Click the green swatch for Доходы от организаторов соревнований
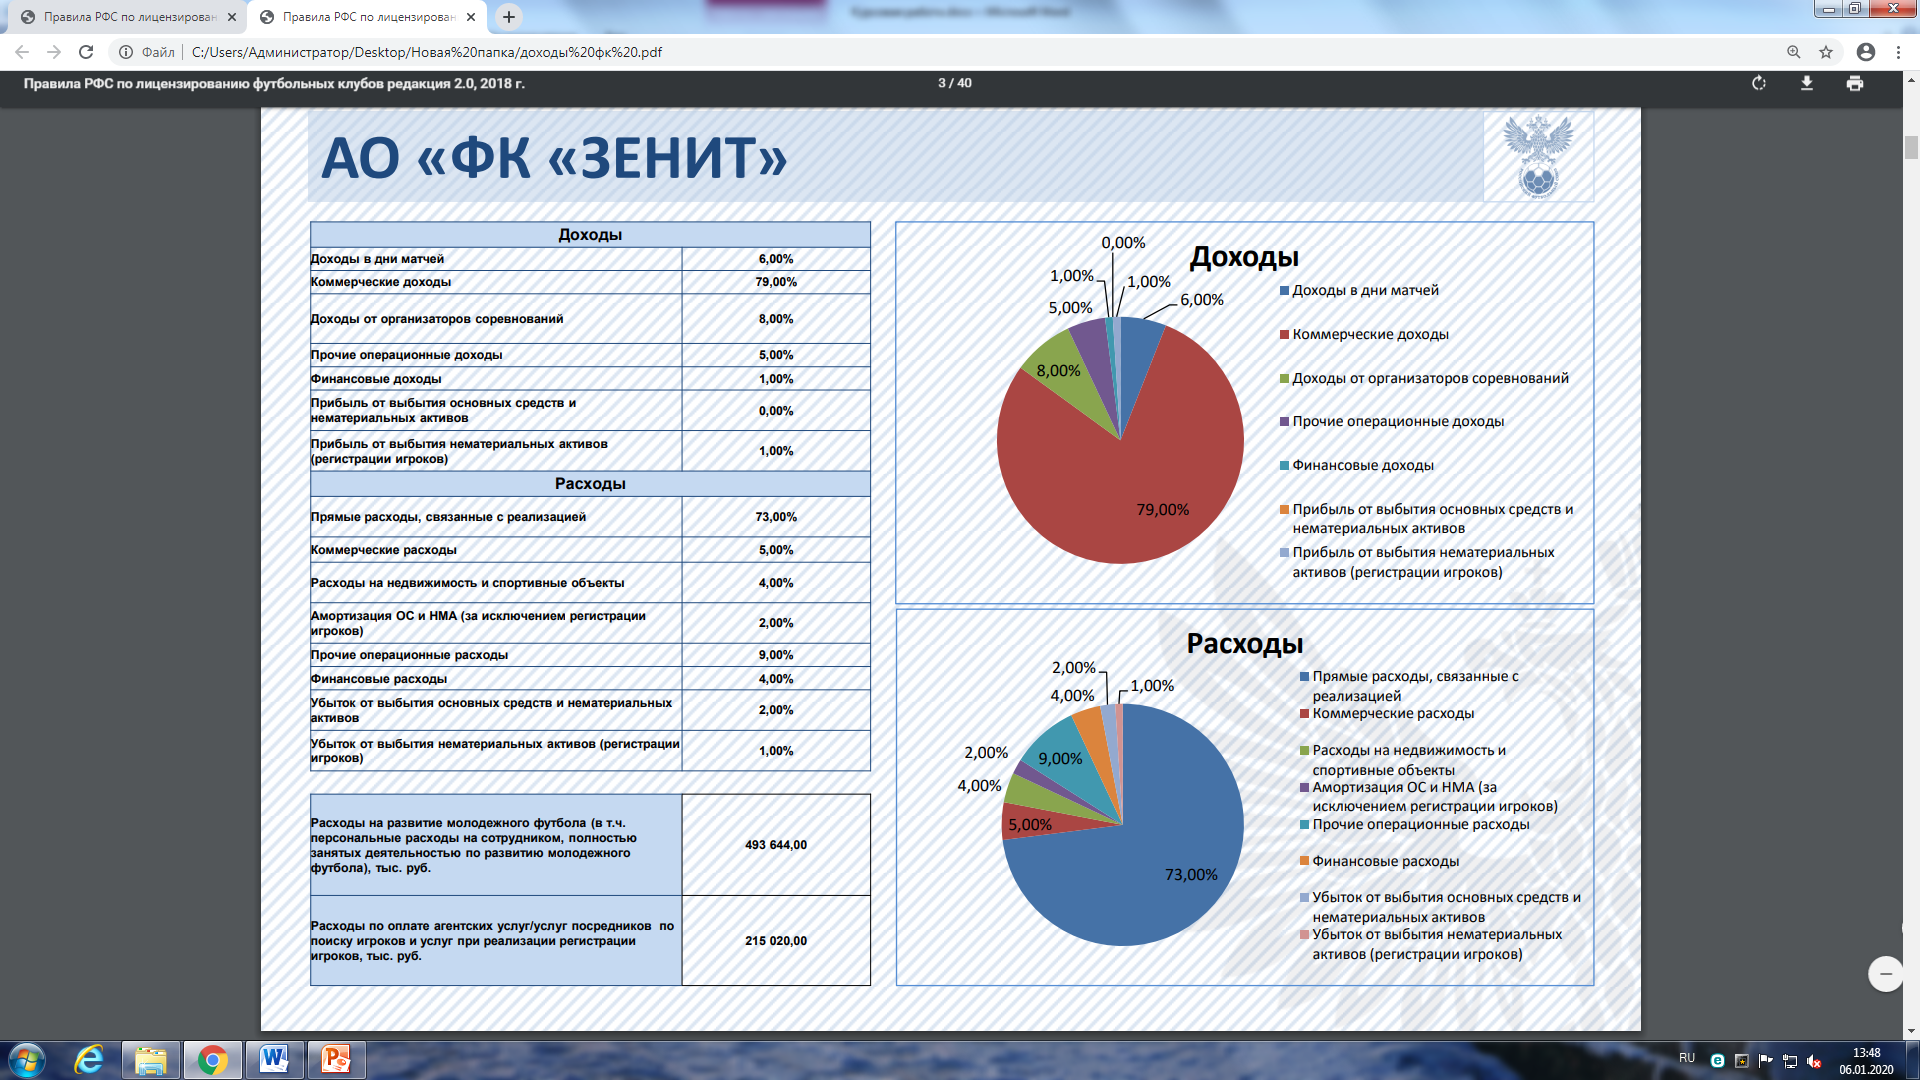 [1284, 379]
